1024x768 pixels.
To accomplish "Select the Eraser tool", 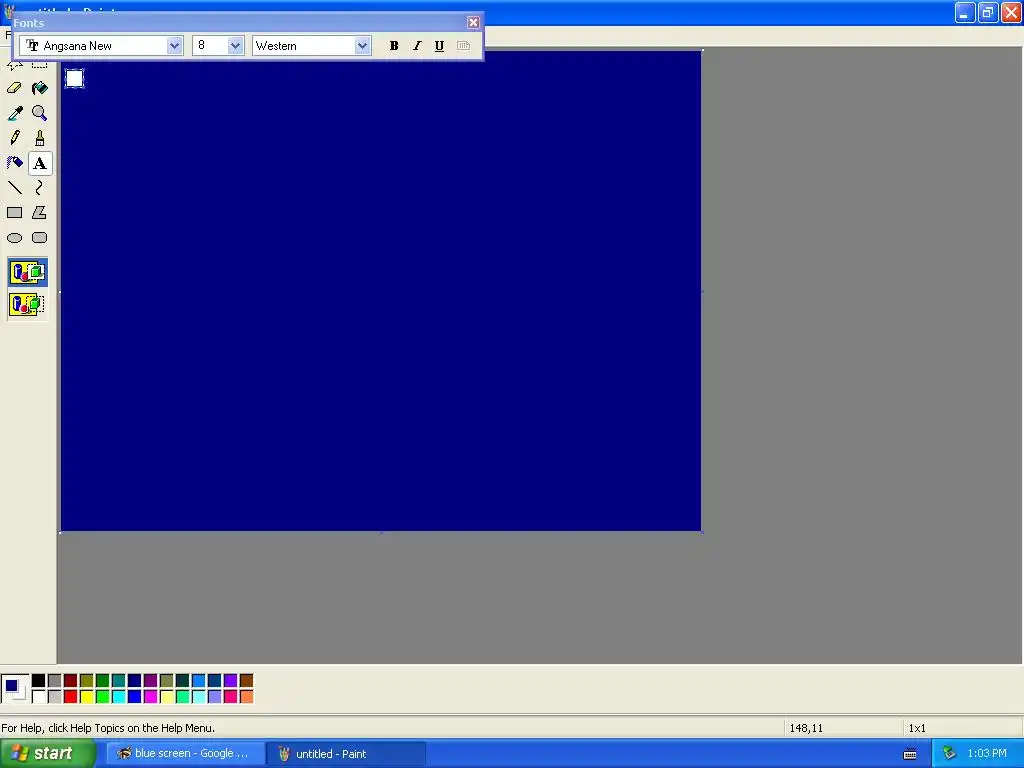I will click(14, 88).
